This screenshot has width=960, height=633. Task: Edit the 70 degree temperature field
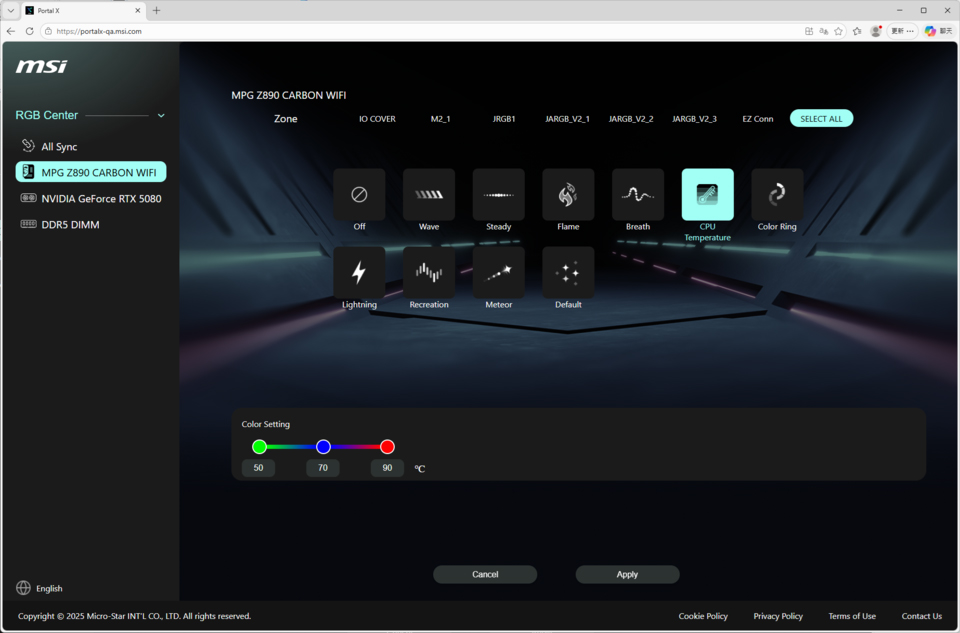pyautogui.click(x=323, y=468)
